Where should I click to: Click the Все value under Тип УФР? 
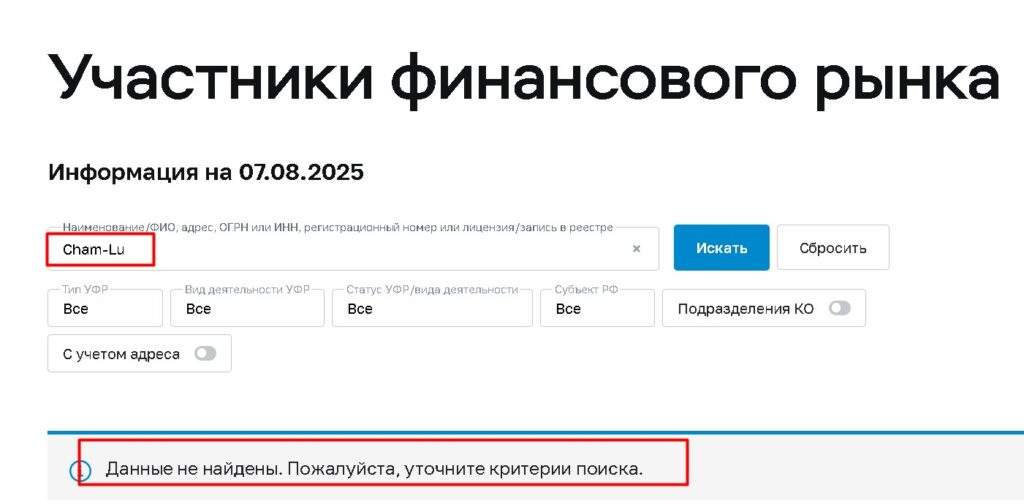coord(76,309)
